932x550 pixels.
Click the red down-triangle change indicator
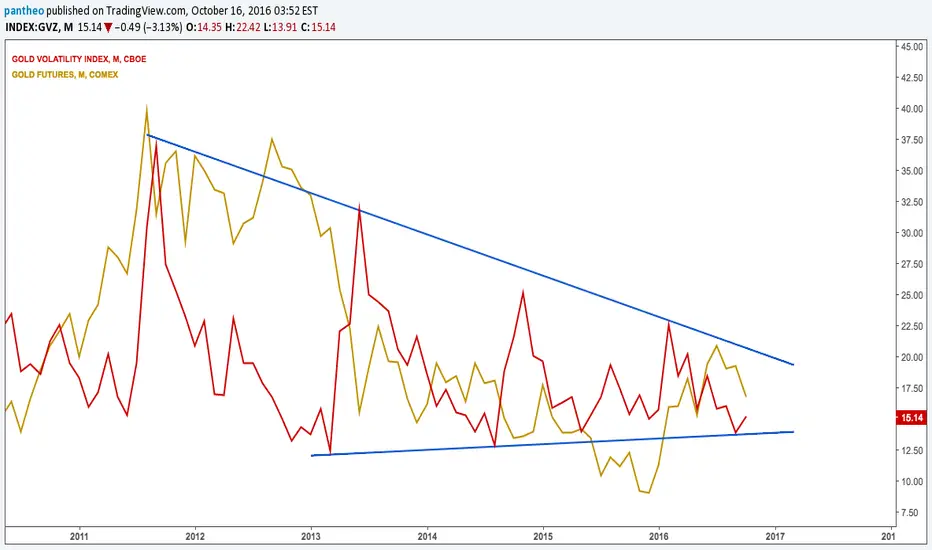point(108,27)
